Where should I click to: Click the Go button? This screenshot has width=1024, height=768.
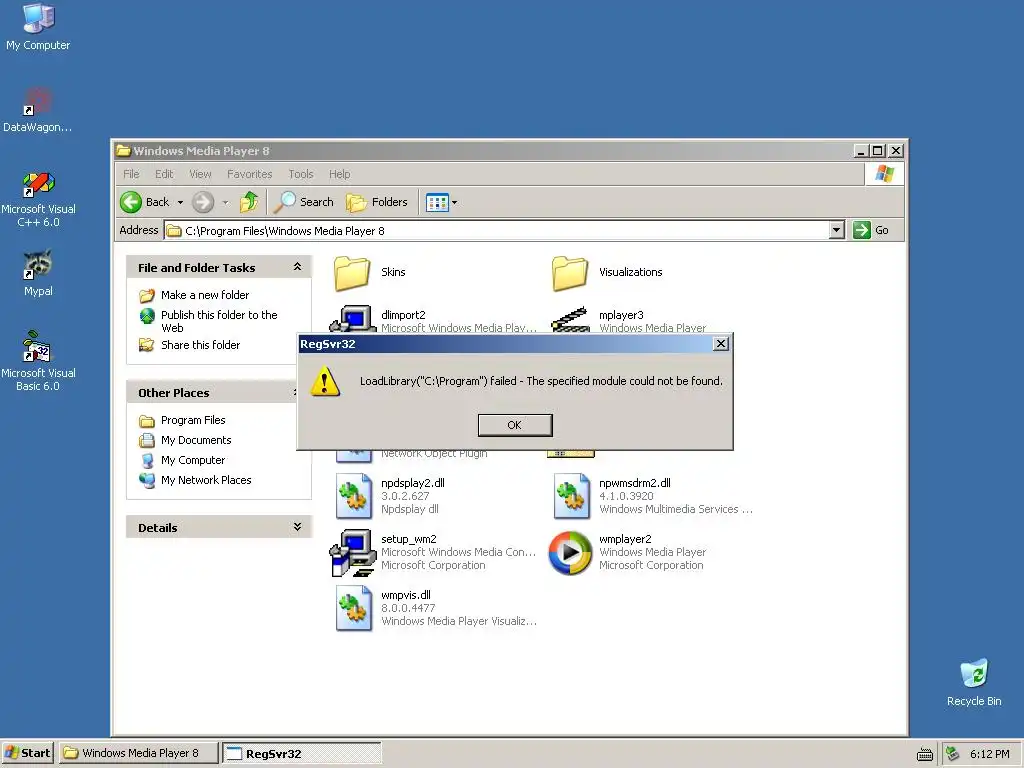[871, 230]
